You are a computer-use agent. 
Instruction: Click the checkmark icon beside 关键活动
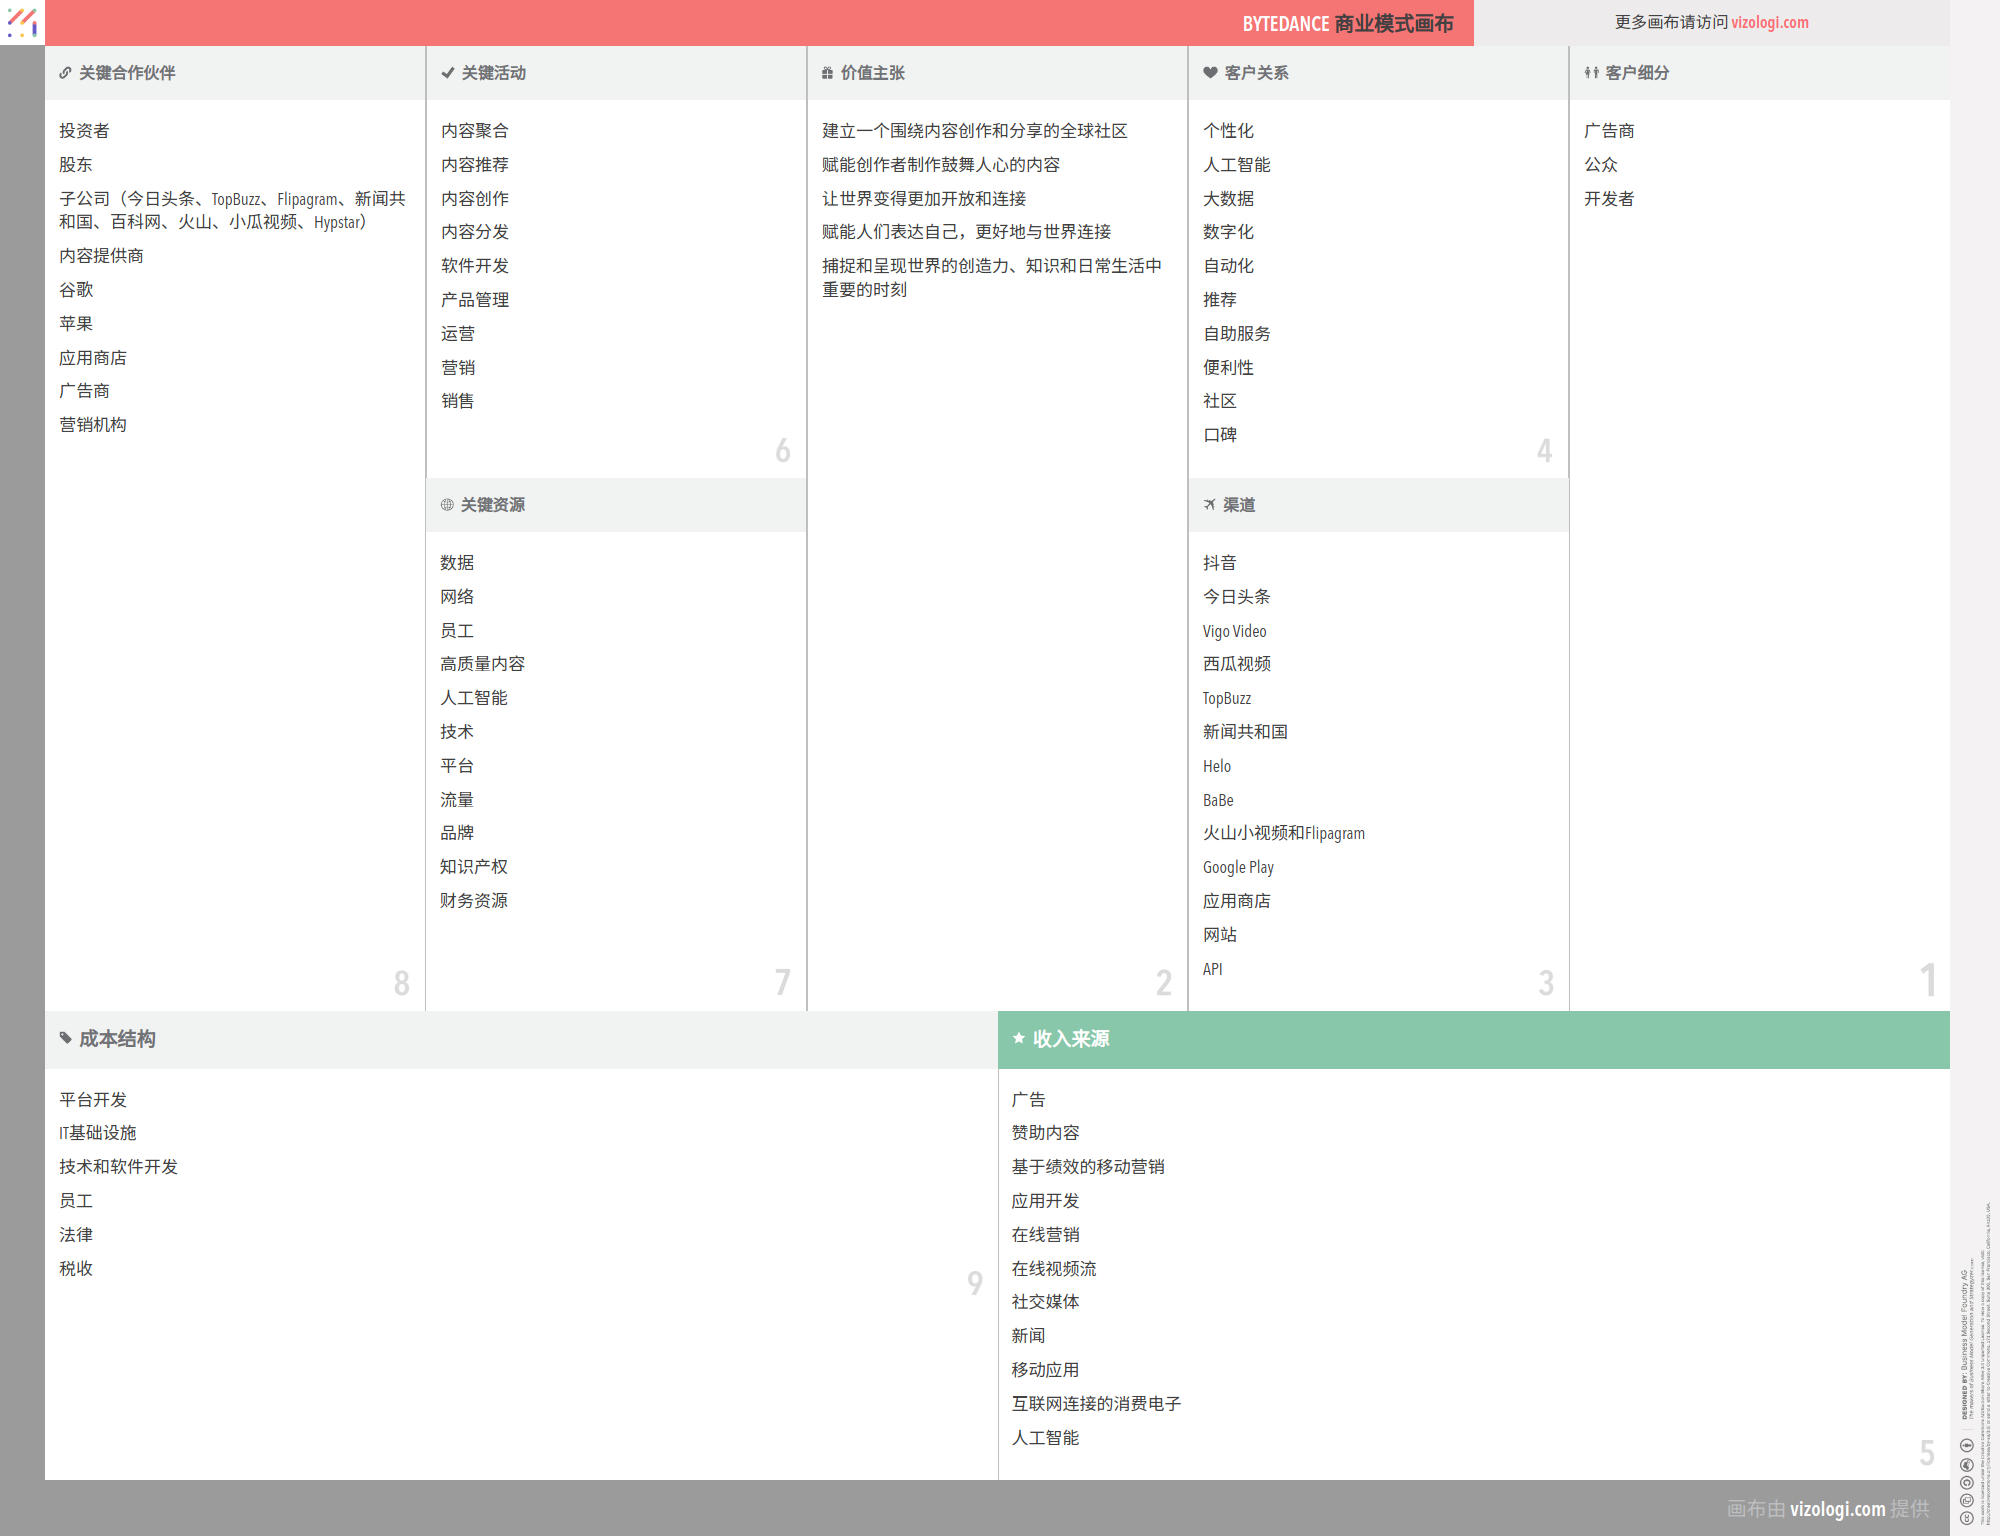click(x=447, y=73)
